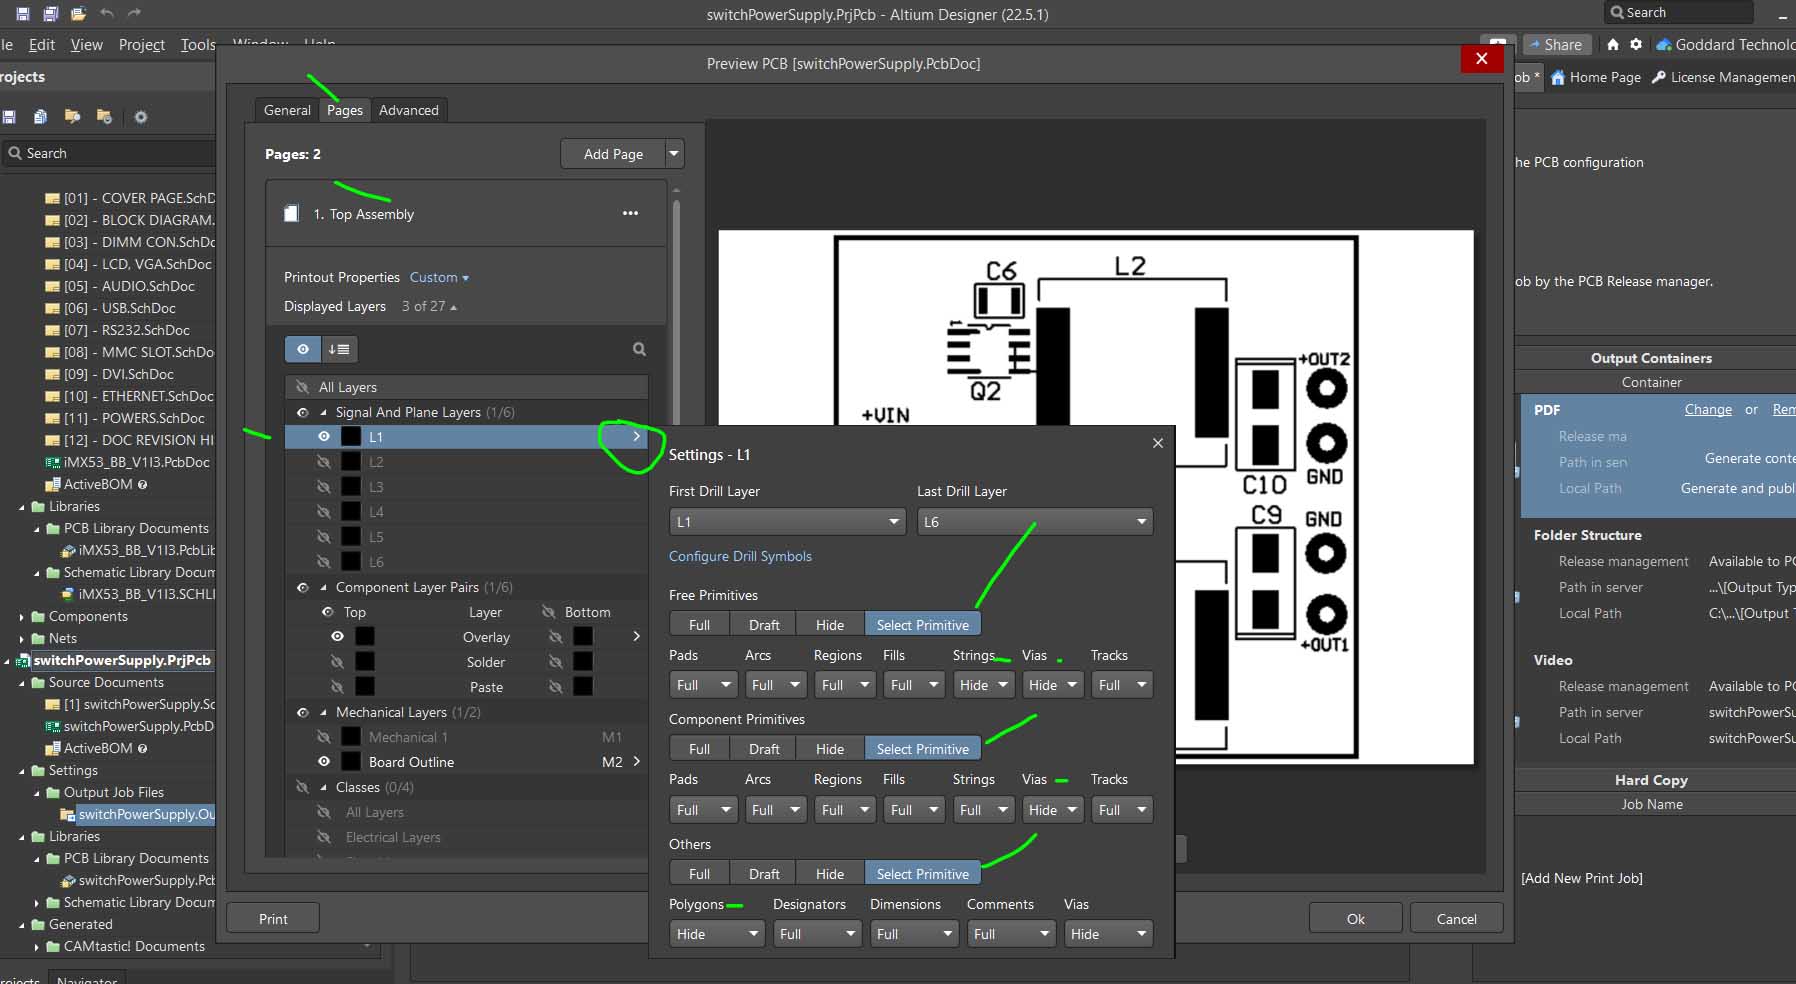1796x984 pixels.
Task: Toggle visibility of Top Overlay layer
Action: (x=337, y=637)
